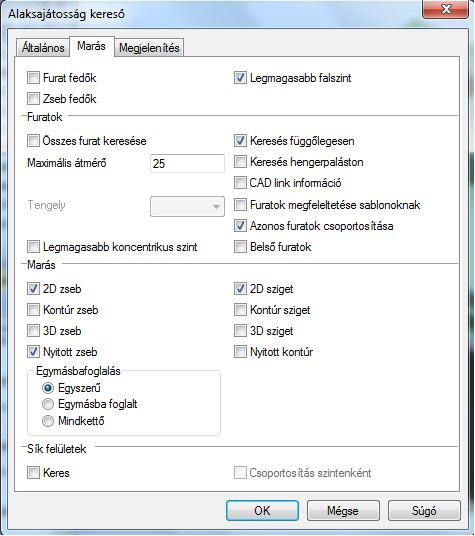Uncheck Legmagasabb falszint option

240,78
